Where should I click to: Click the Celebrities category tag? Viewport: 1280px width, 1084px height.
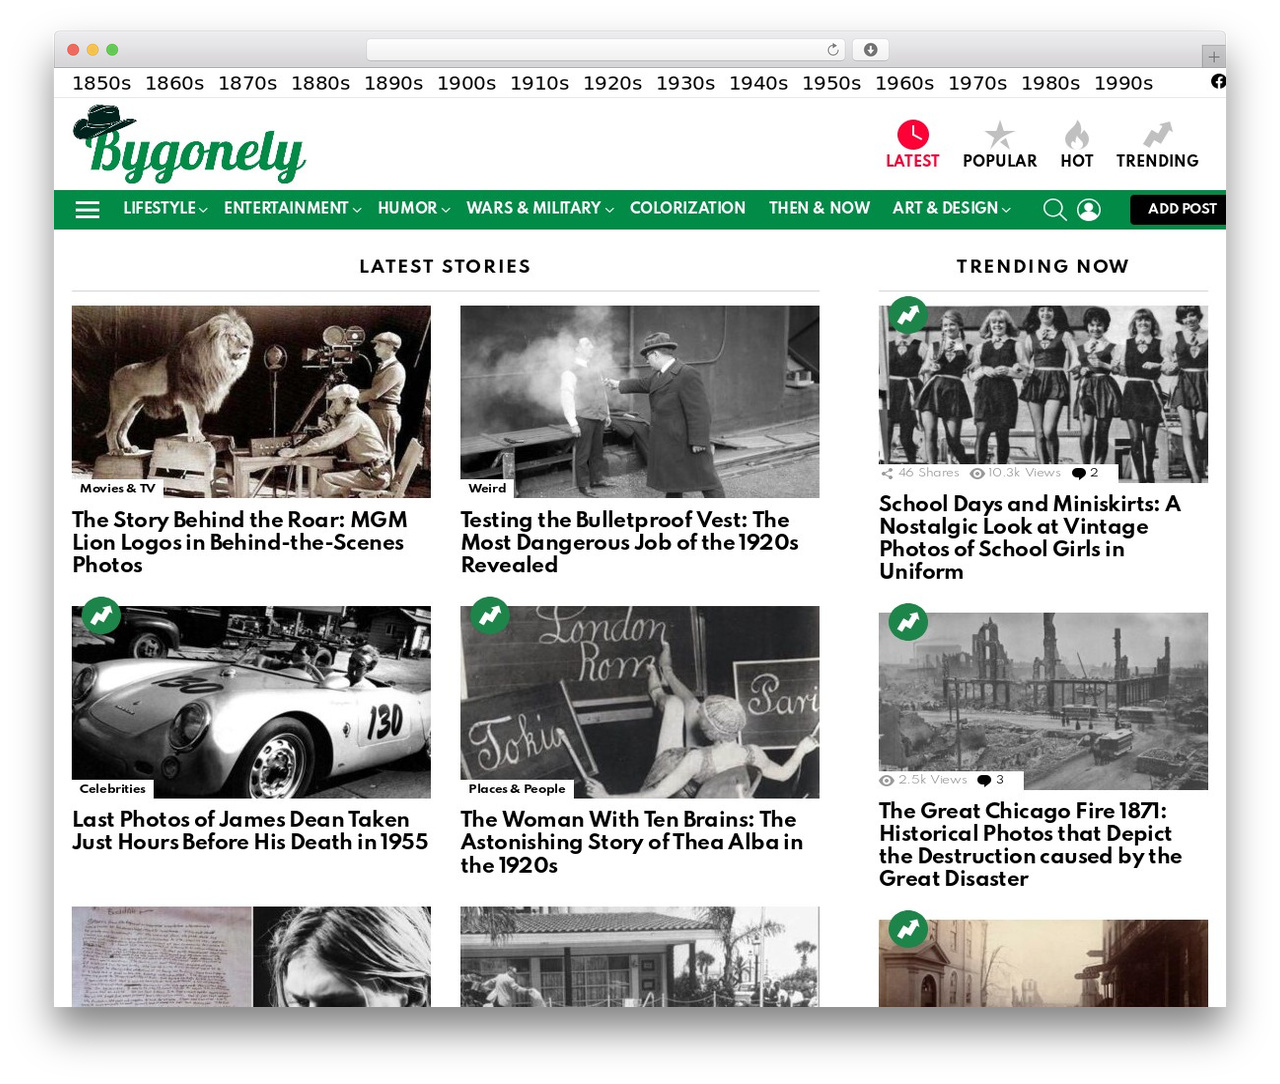click(113, 788)
